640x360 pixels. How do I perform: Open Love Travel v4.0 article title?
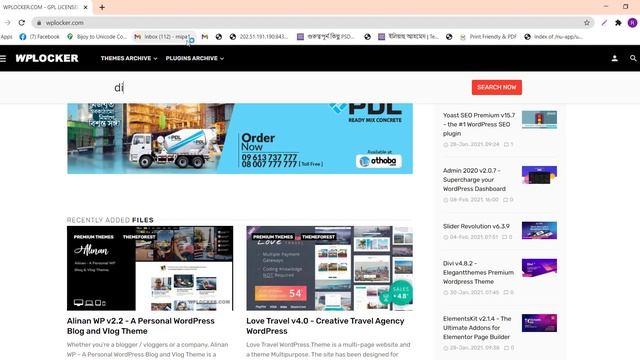coord(325,326)
